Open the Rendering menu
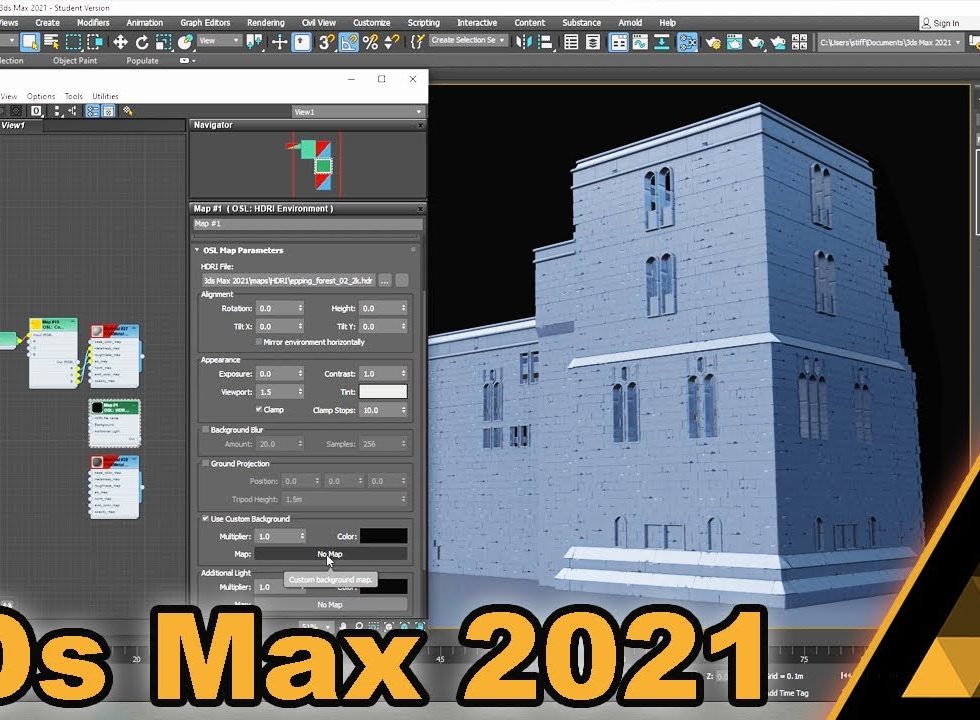 pyautogui.click(x=266, y=22)
